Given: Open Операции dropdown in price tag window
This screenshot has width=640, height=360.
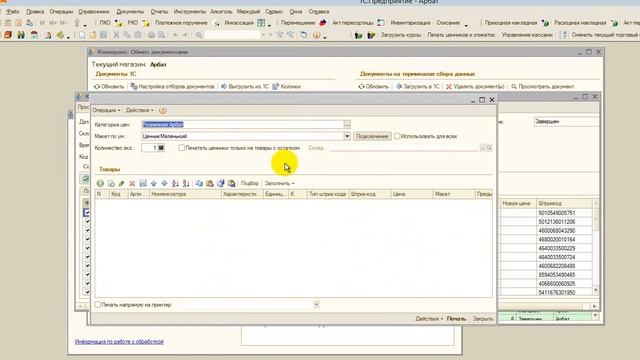Looking at the screenshot, I should point(106,110).
